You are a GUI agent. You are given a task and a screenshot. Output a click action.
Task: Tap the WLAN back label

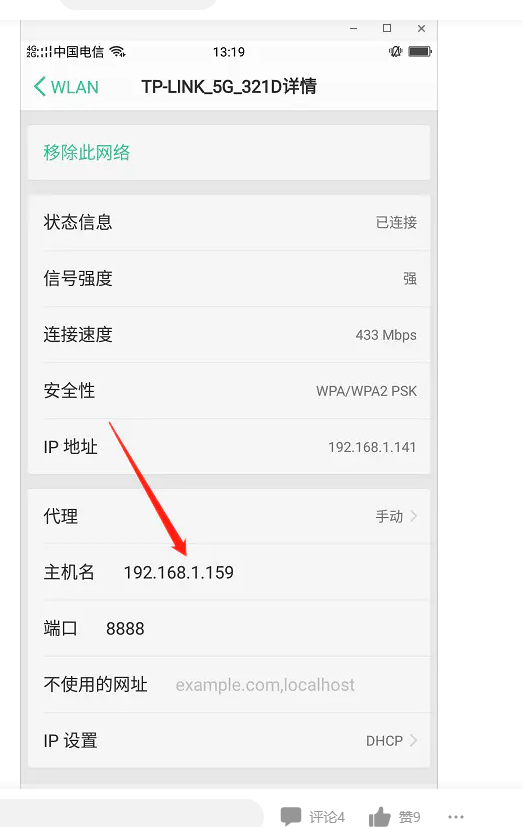(x=74, y=87)
